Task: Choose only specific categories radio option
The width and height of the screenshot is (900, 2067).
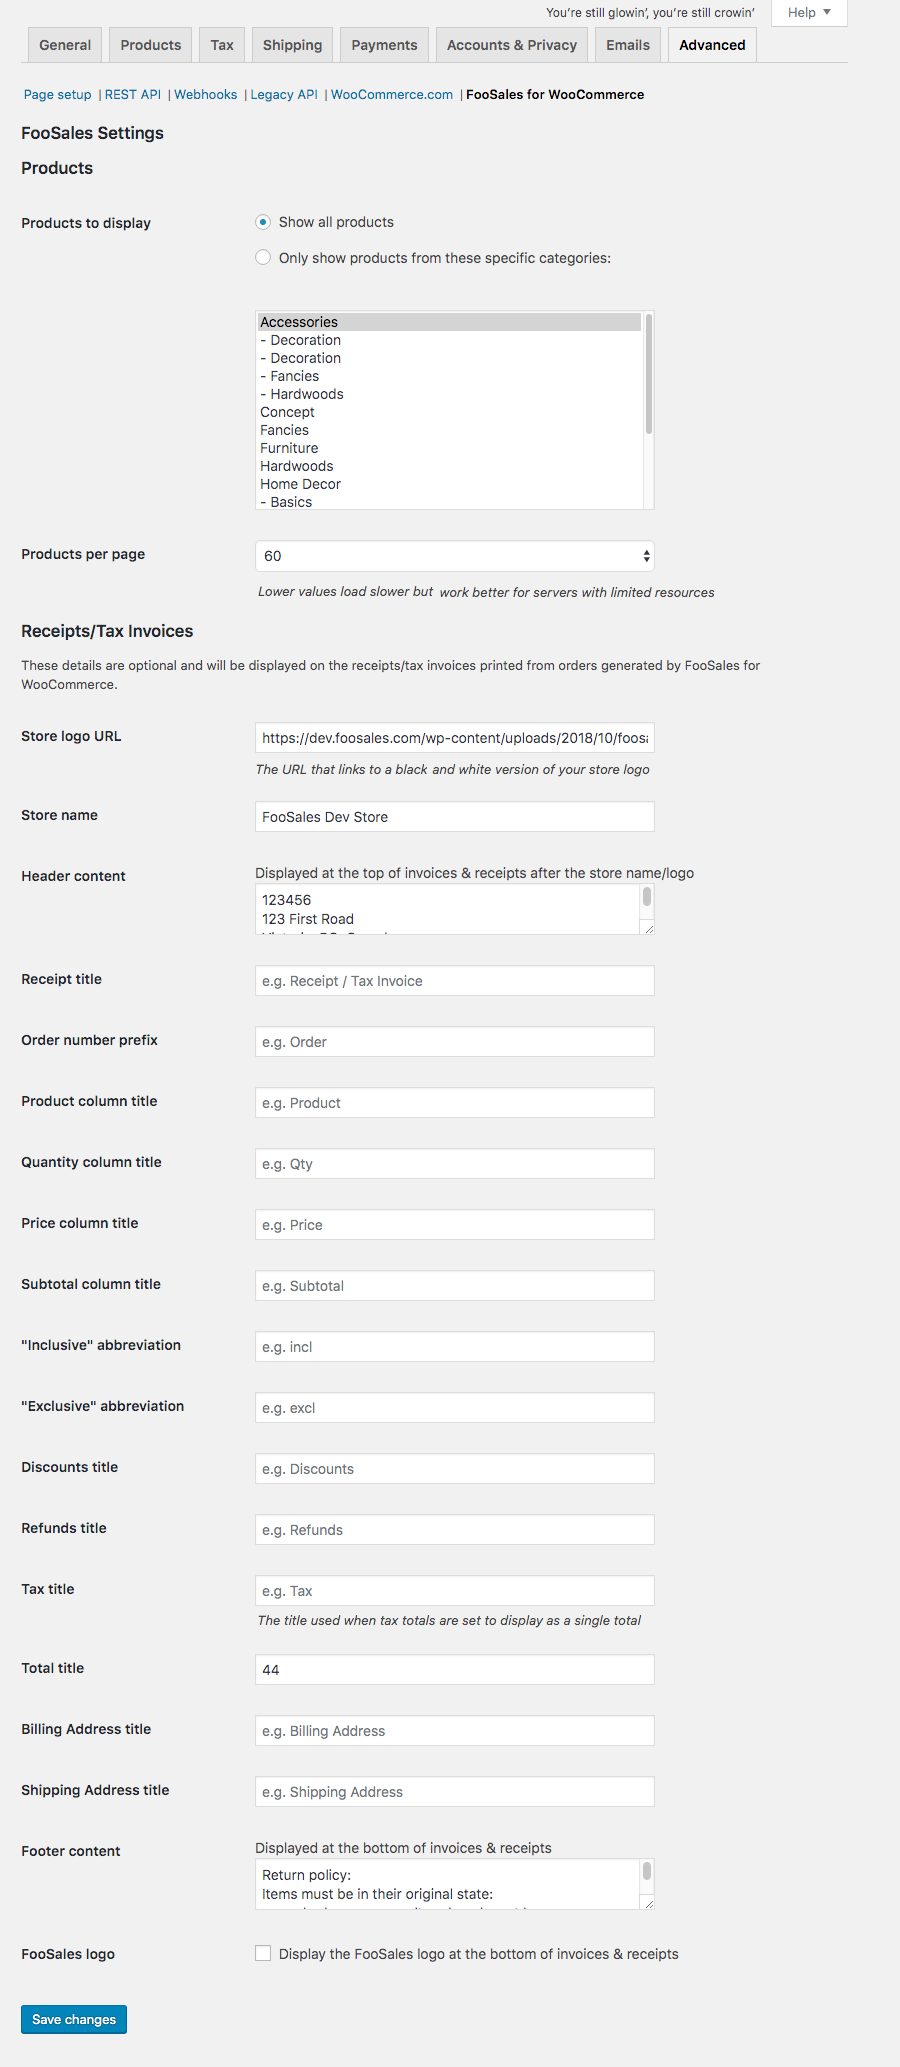Action: tap(263, 258)
